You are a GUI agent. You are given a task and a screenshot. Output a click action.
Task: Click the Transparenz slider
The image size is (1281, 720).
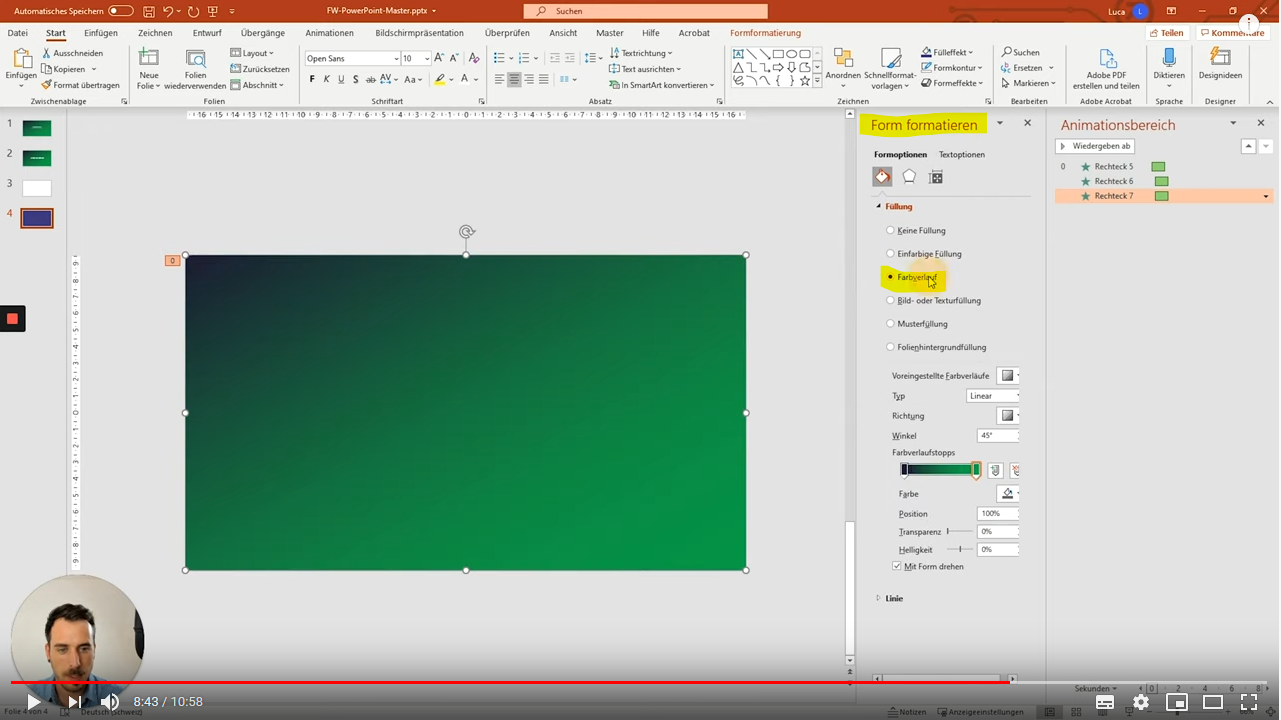coord(959,531)
